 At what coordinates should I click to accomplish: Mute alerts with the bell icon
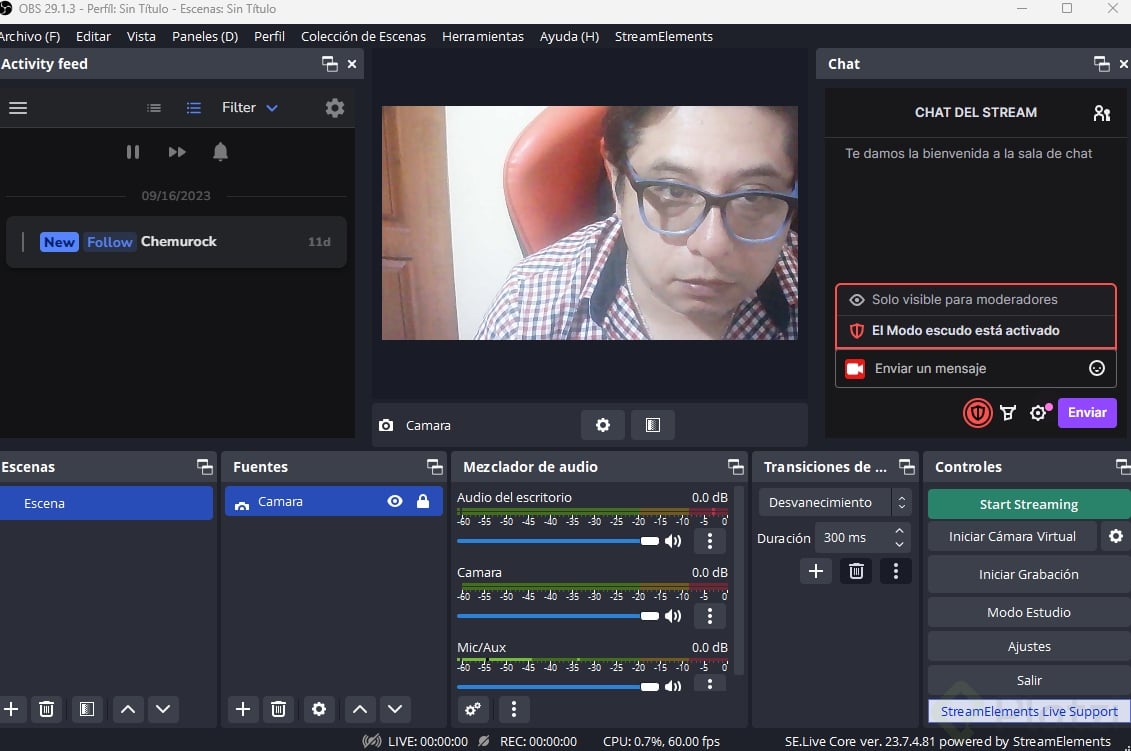tap(220, 152)
